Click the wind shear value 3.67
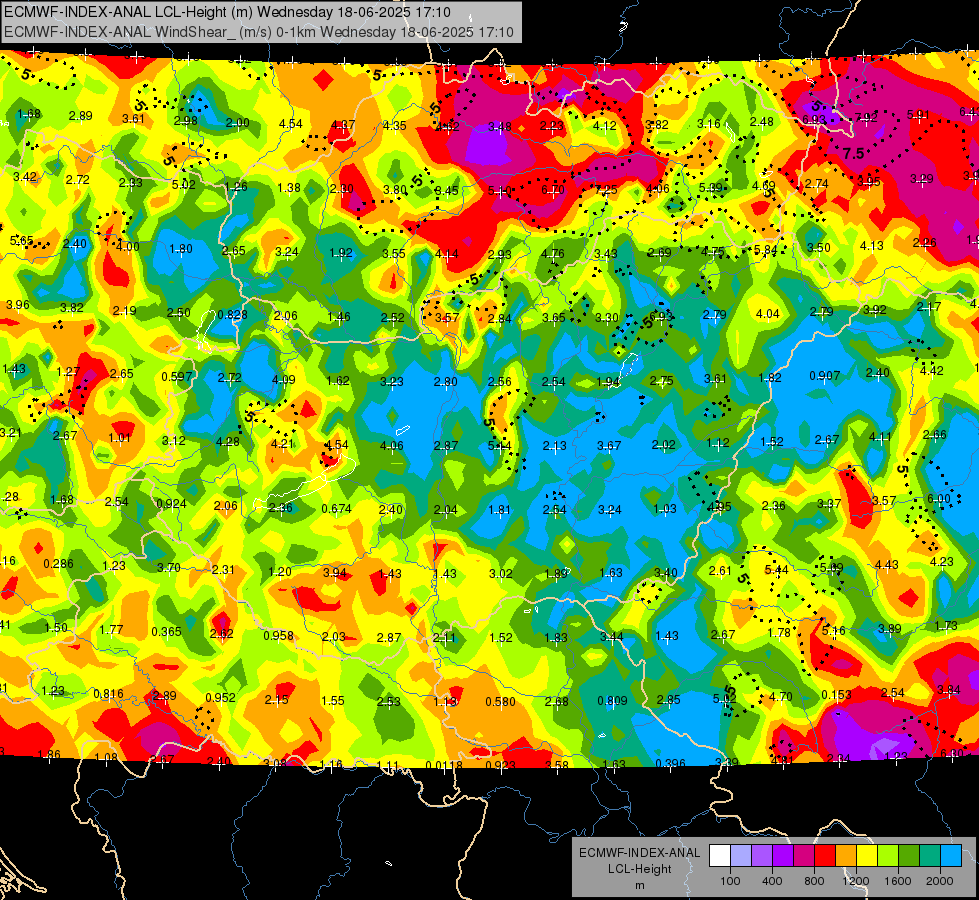 [x=609, y=445]
